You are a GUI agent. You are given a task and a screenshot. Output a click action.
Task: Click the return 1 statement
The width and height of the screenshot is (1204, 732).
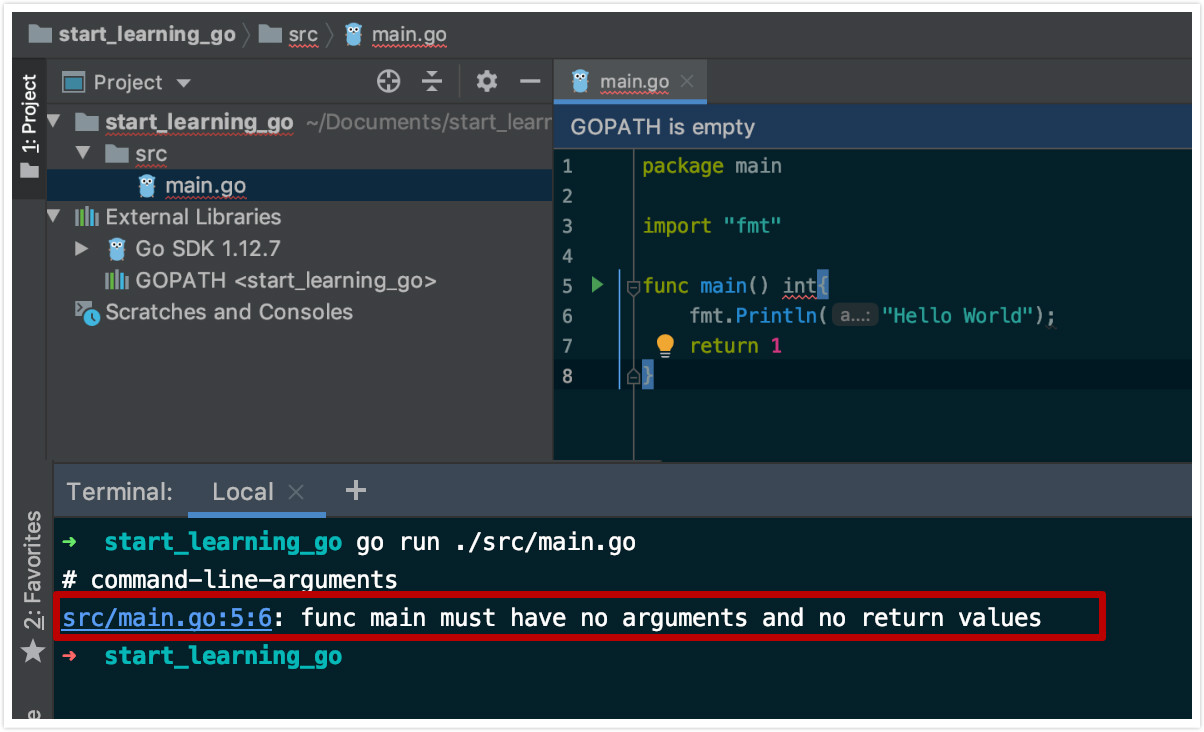[x=735, y=346]
